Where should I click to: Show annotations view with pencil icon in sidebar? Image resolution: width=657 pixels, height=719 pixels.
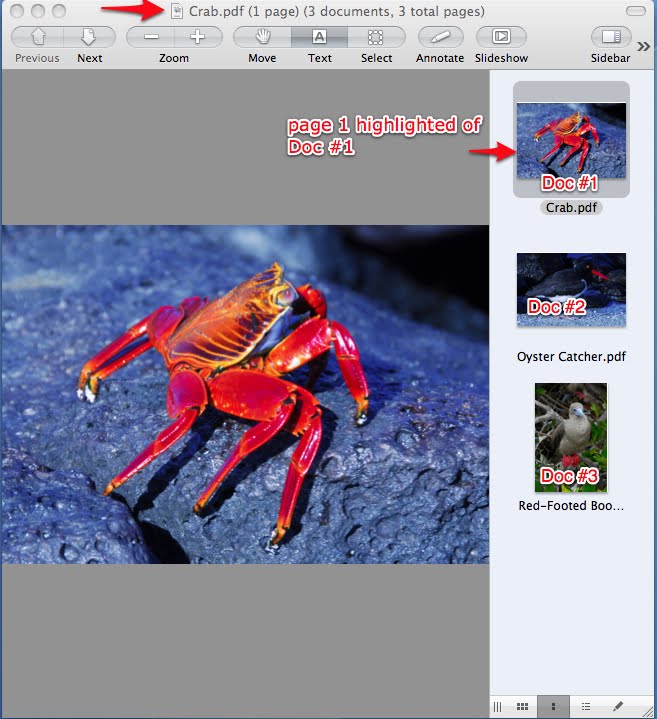618,707
